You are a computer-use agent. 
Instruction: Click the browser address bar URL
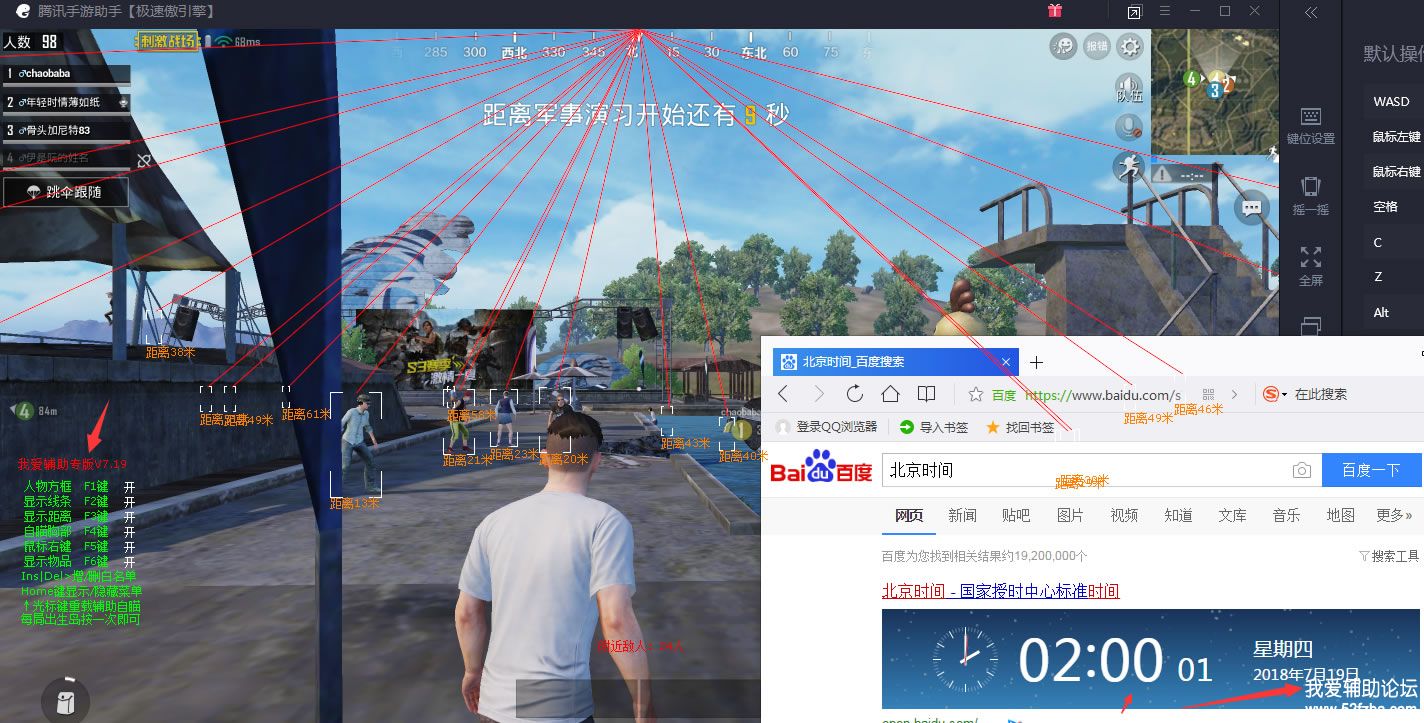pos(1103,395)
